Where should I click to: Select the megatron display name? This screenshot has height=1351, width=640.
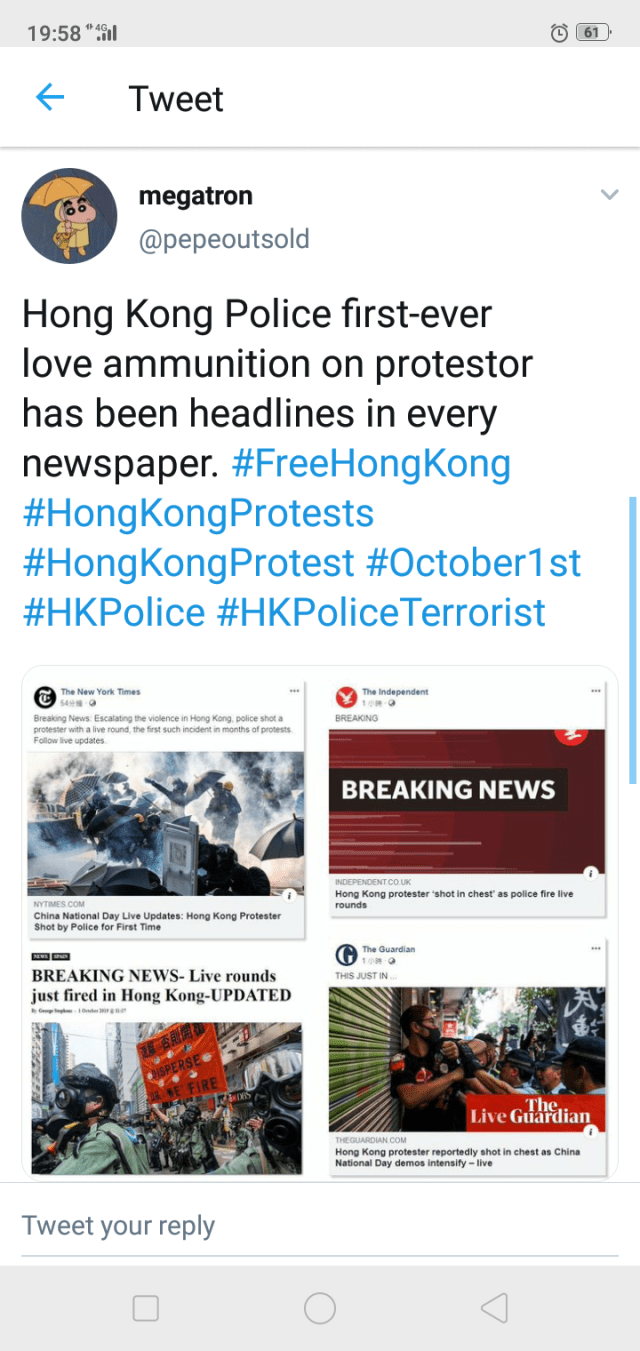195,196
